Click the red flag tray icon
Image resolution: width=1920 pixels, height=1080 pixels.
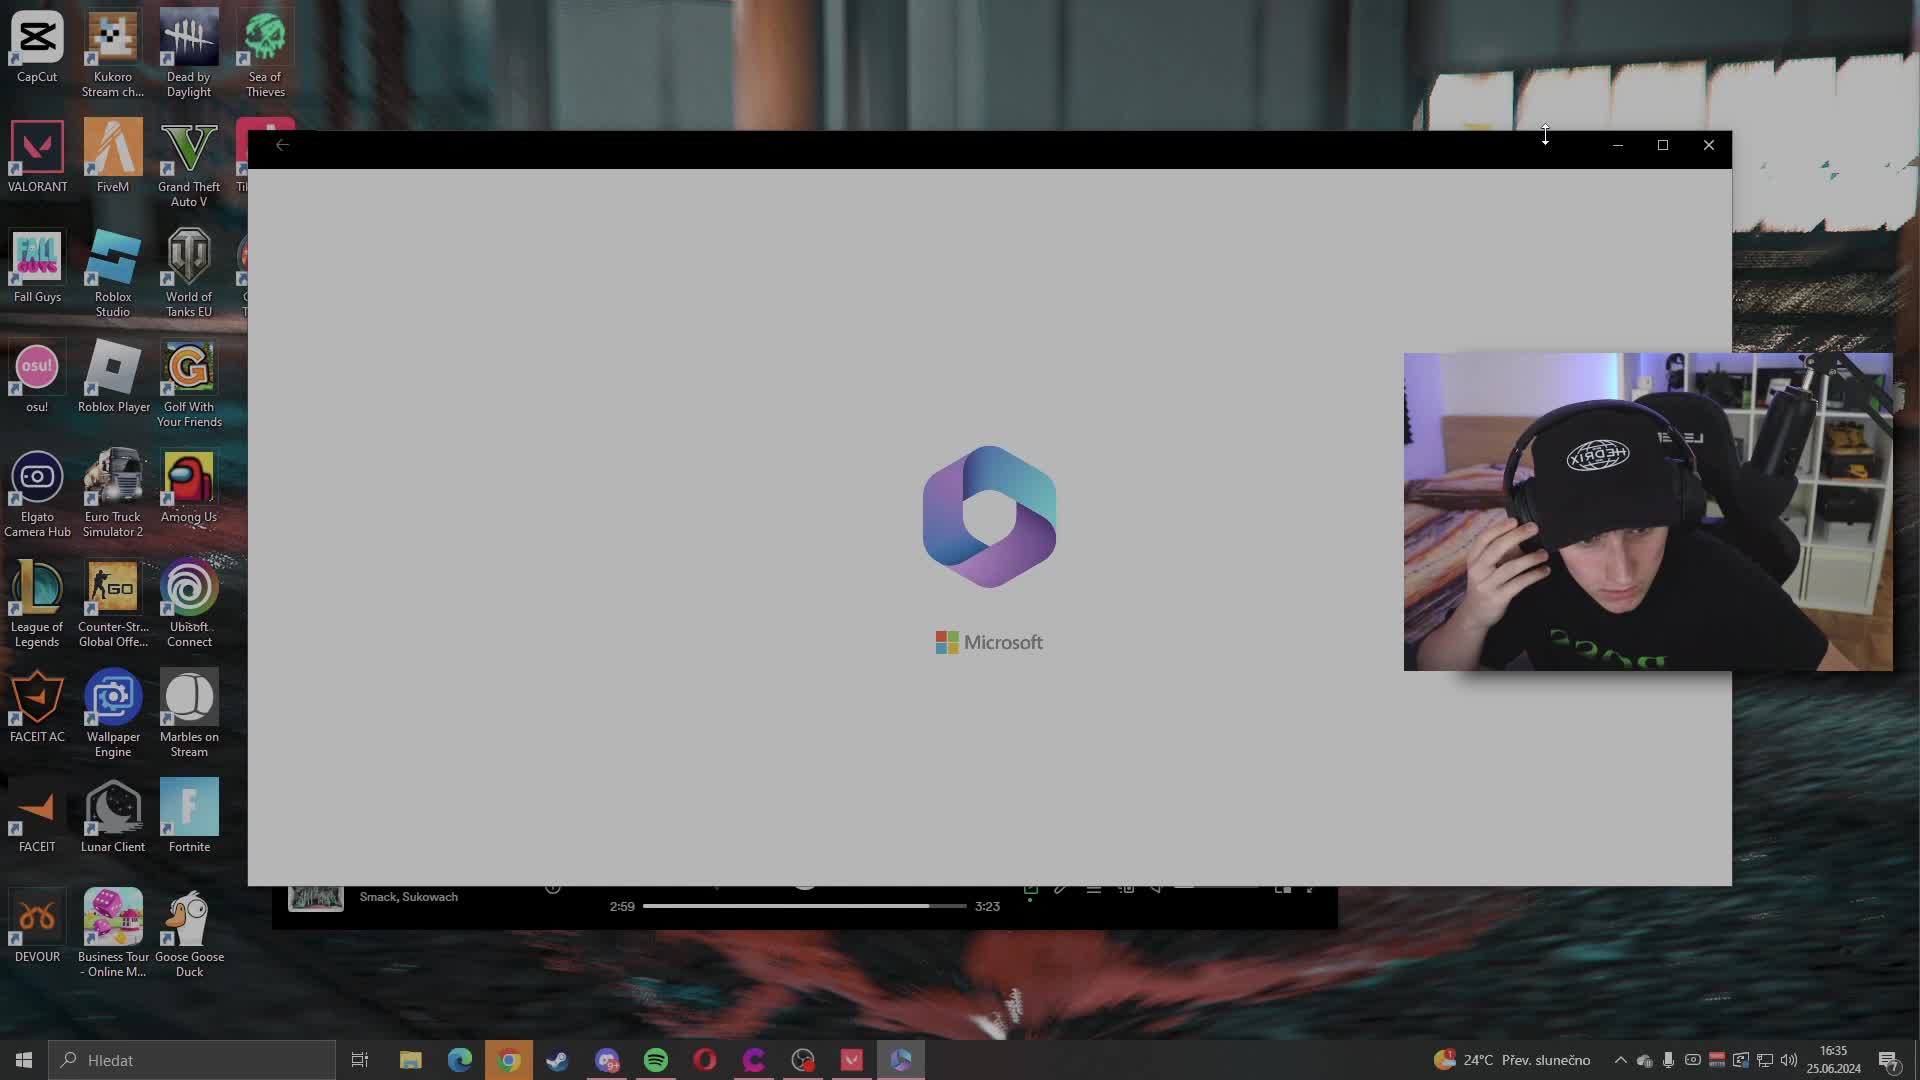tap(1716, 1060)
